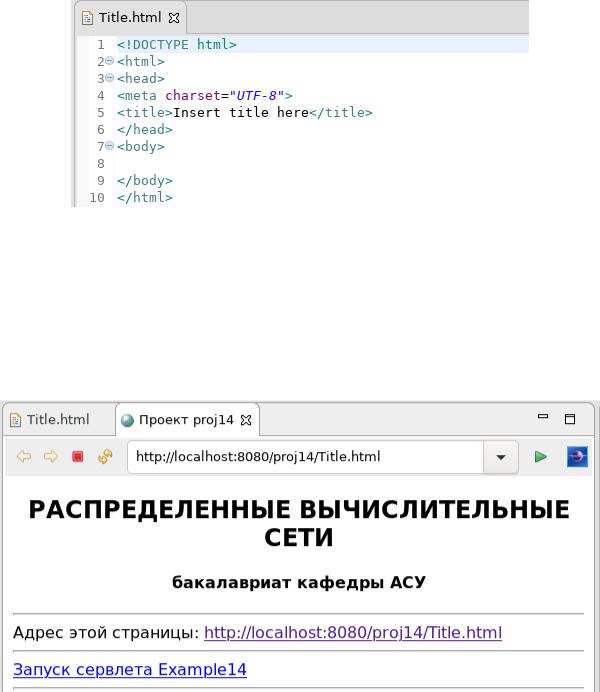
Task: Click the <head> opening tag on line 3
Action: [141, 78]
